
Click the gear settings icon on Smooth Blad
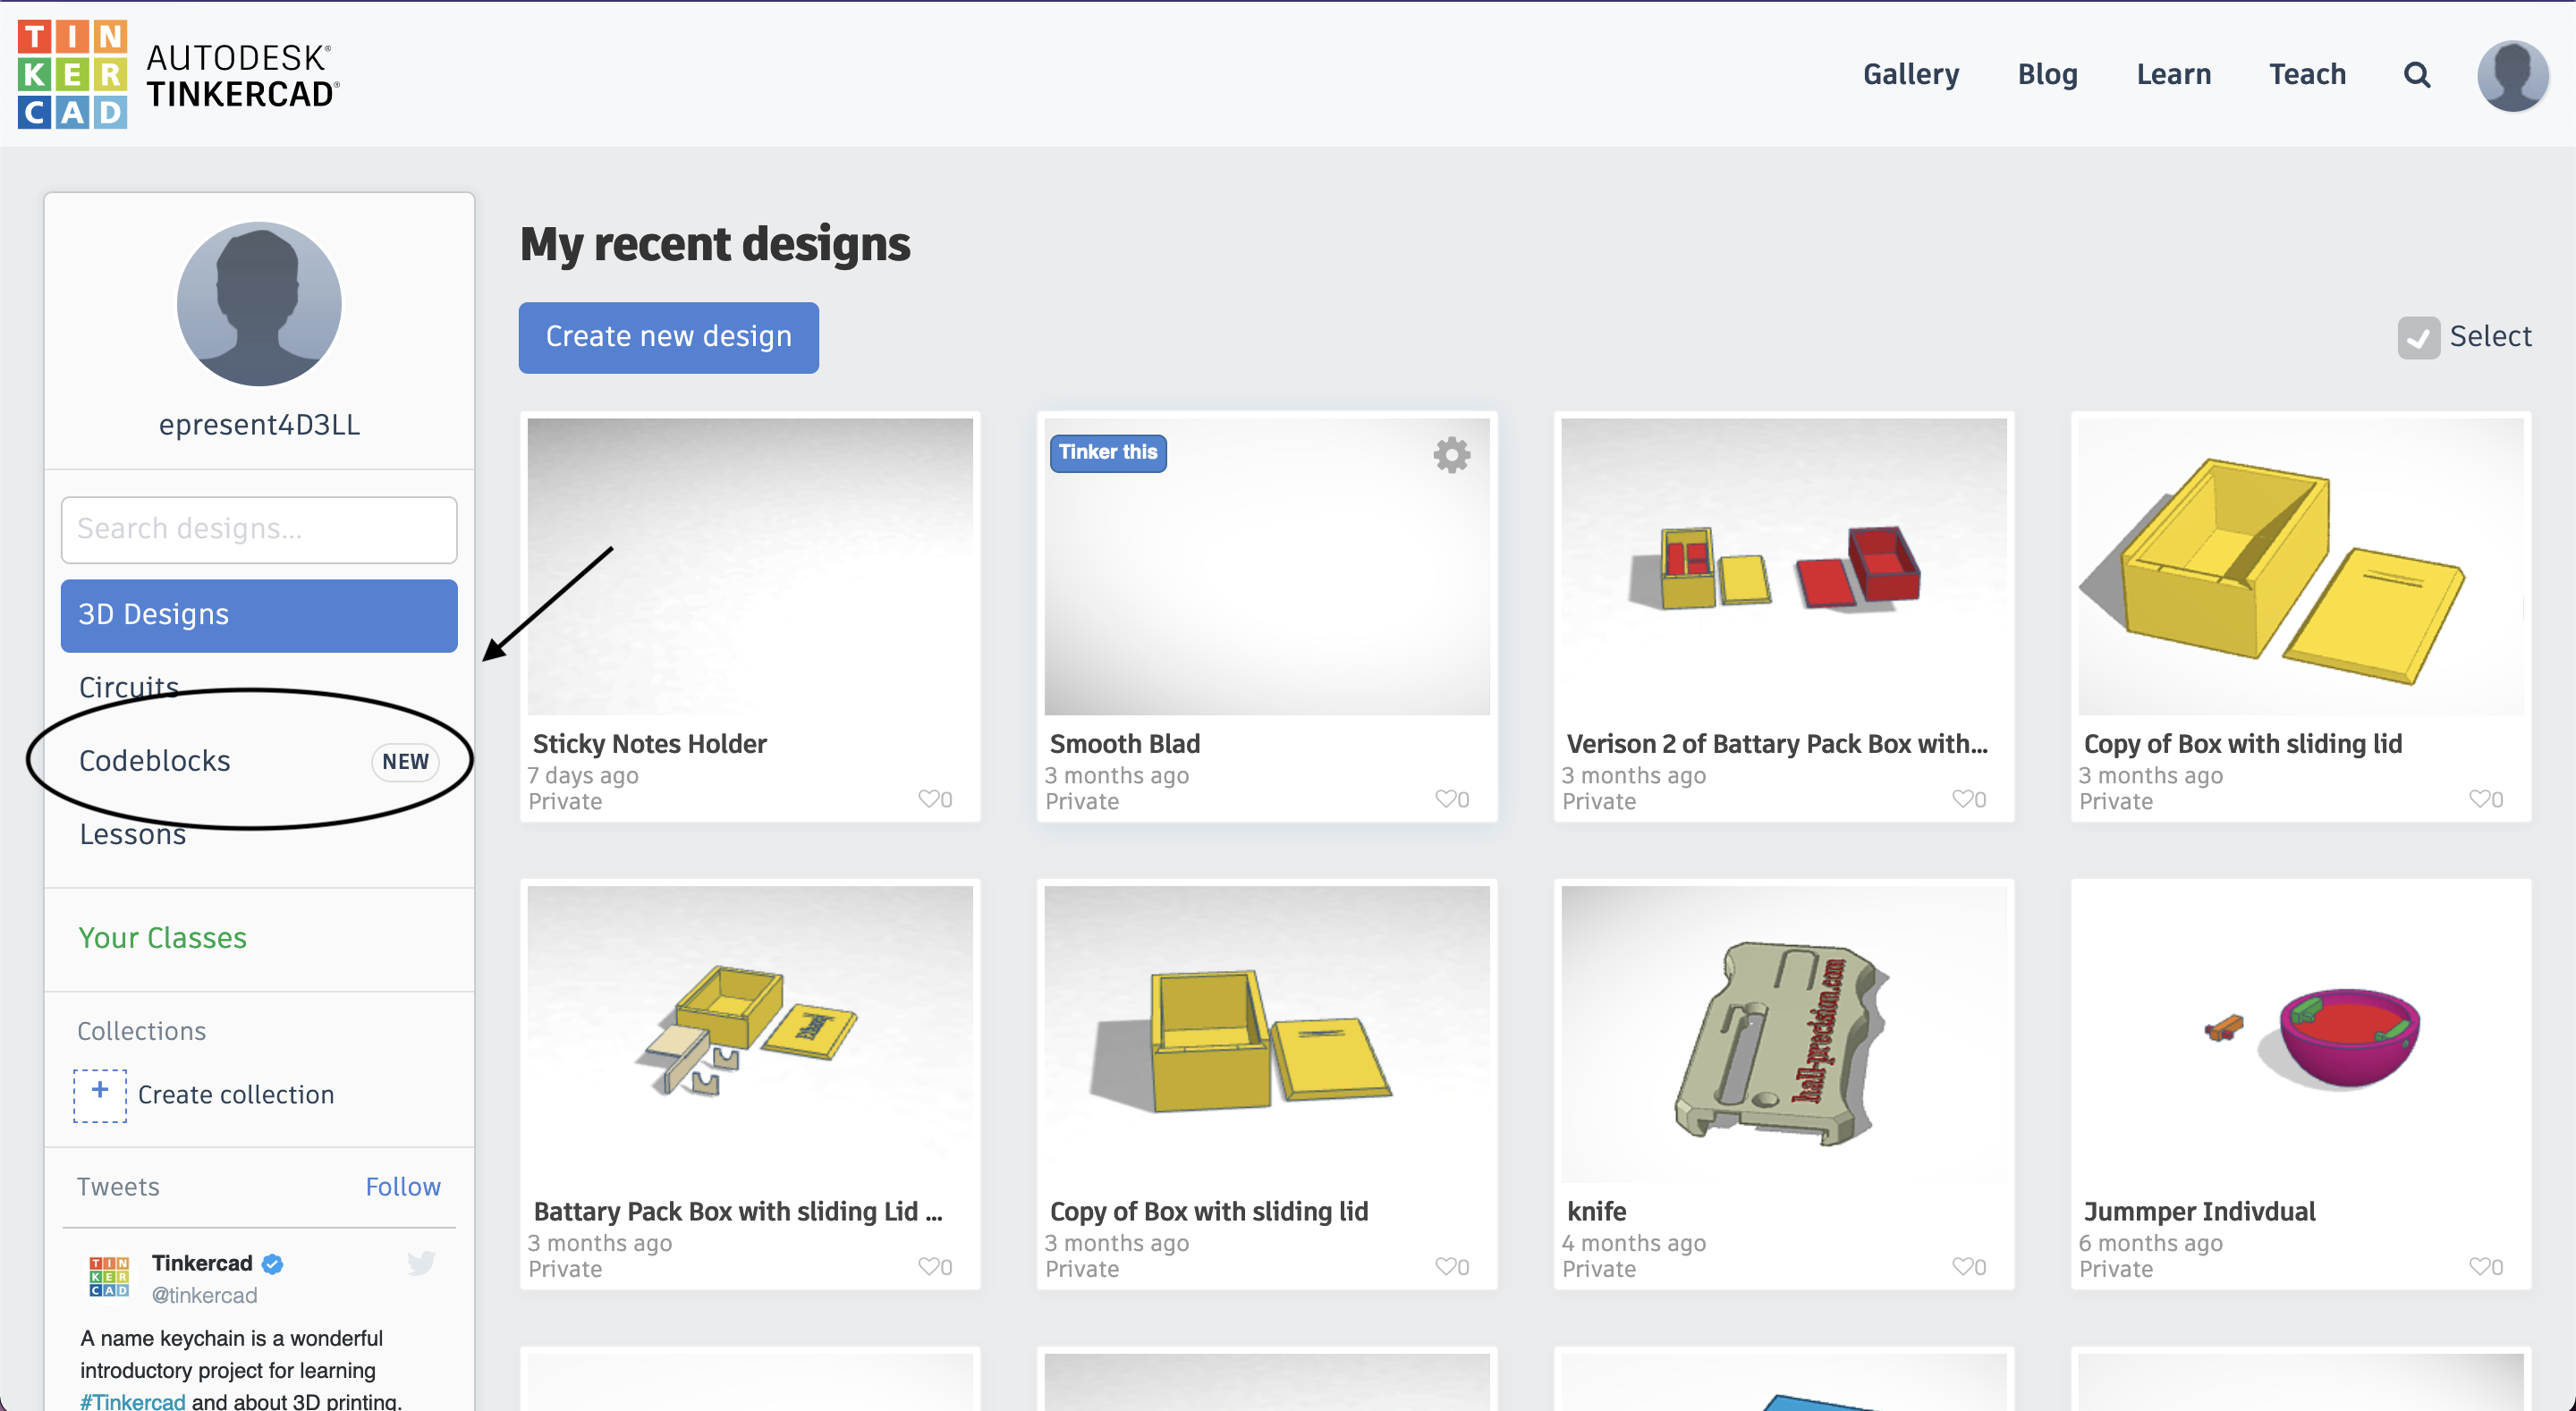[1450, 455]
